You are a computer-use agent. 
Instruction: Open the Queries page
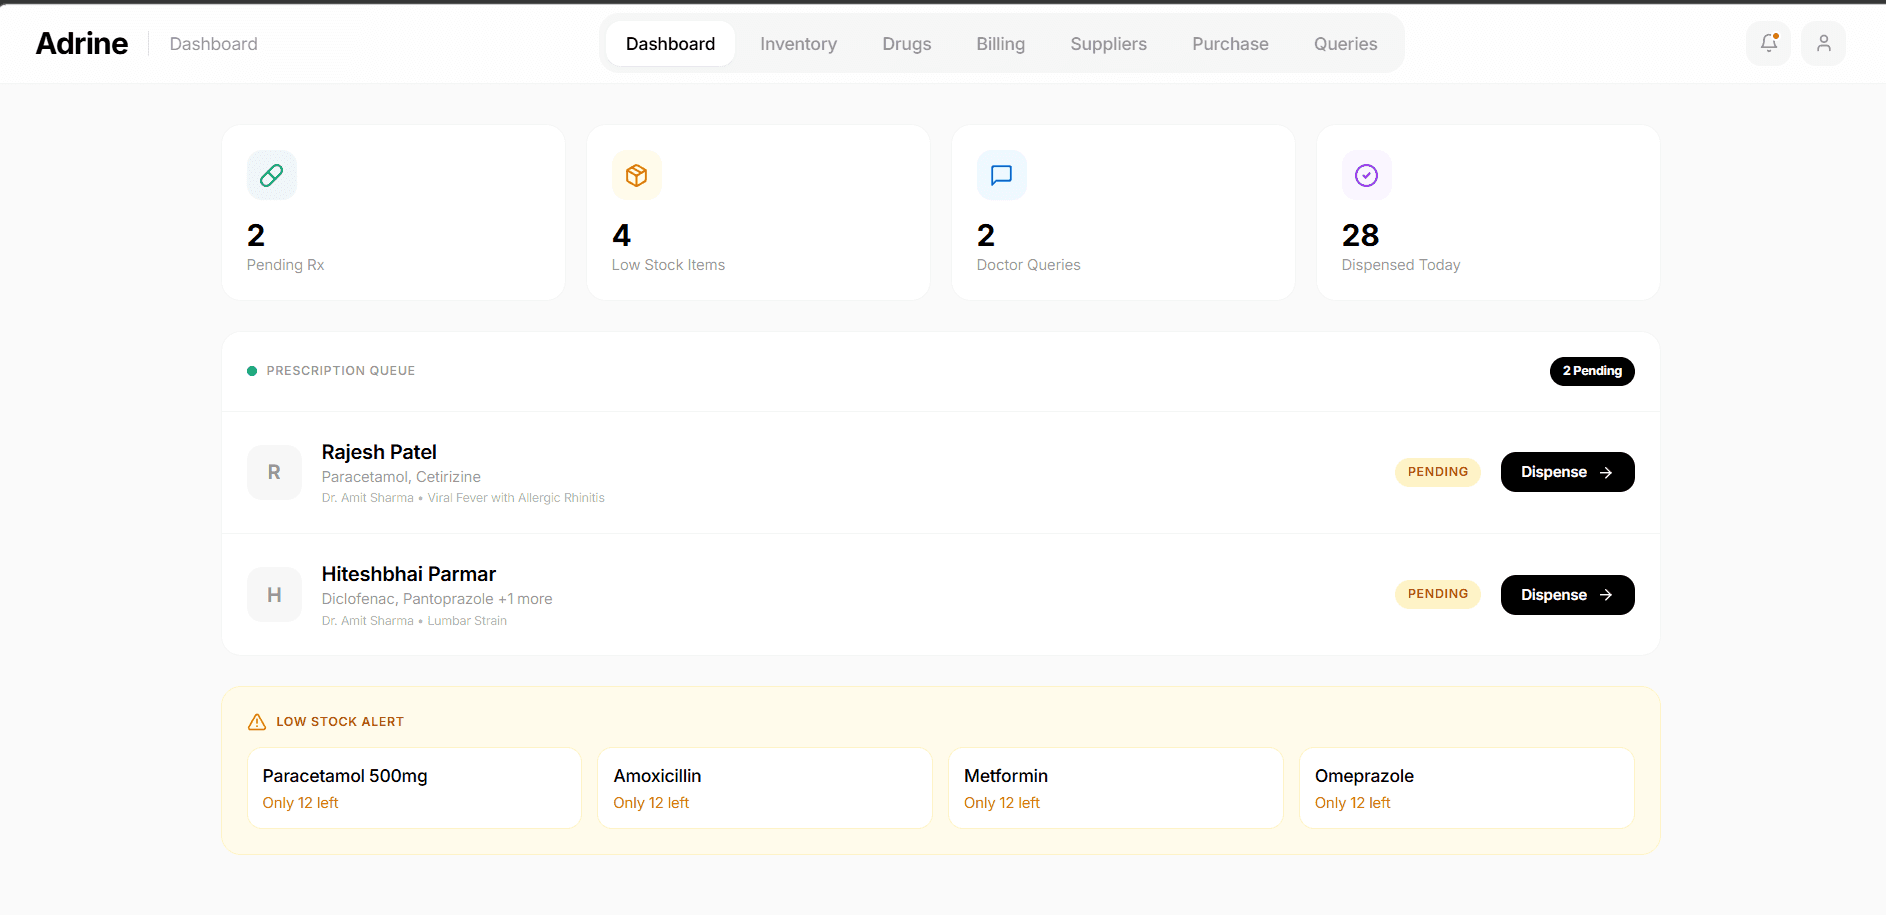[1345, 43]
